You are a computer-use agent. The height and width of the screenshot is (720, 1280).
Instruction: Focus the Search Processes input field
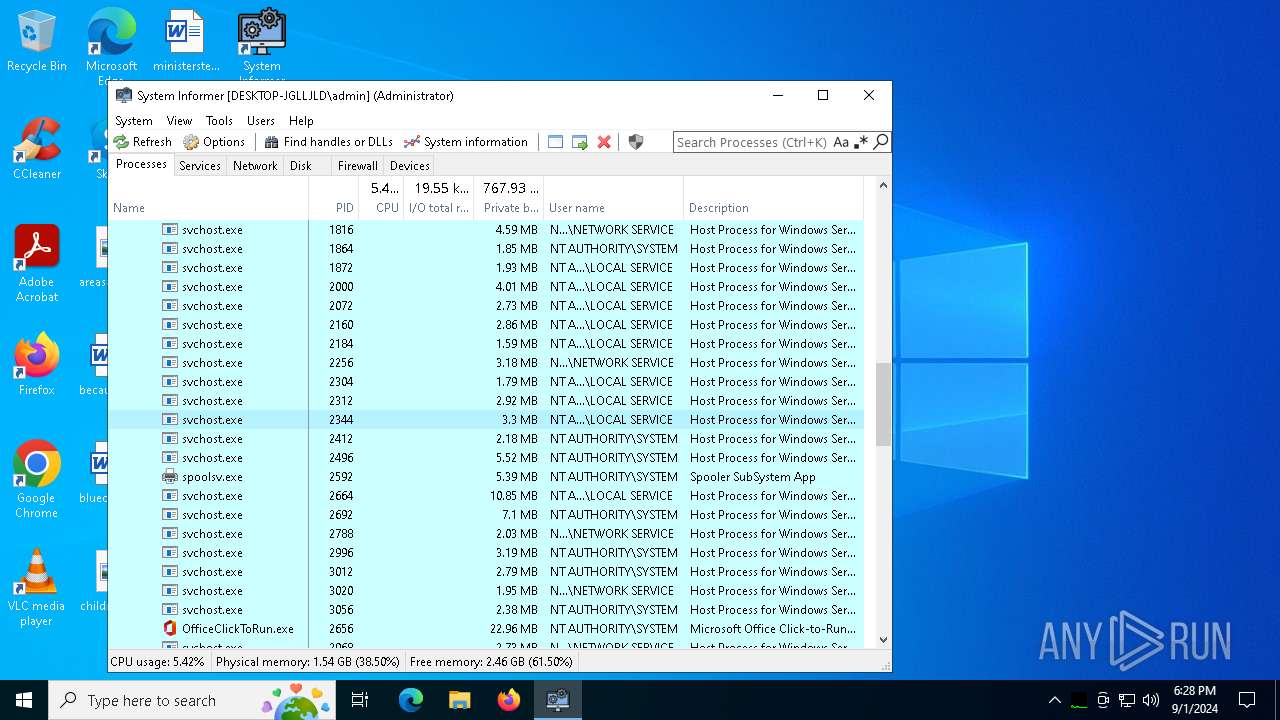coord(753,142)
